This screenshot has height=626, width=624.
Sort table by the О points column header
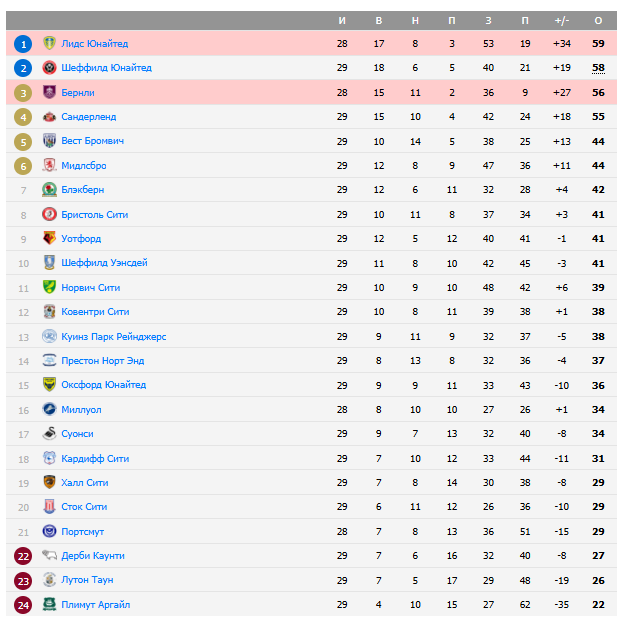coord(598,20)
